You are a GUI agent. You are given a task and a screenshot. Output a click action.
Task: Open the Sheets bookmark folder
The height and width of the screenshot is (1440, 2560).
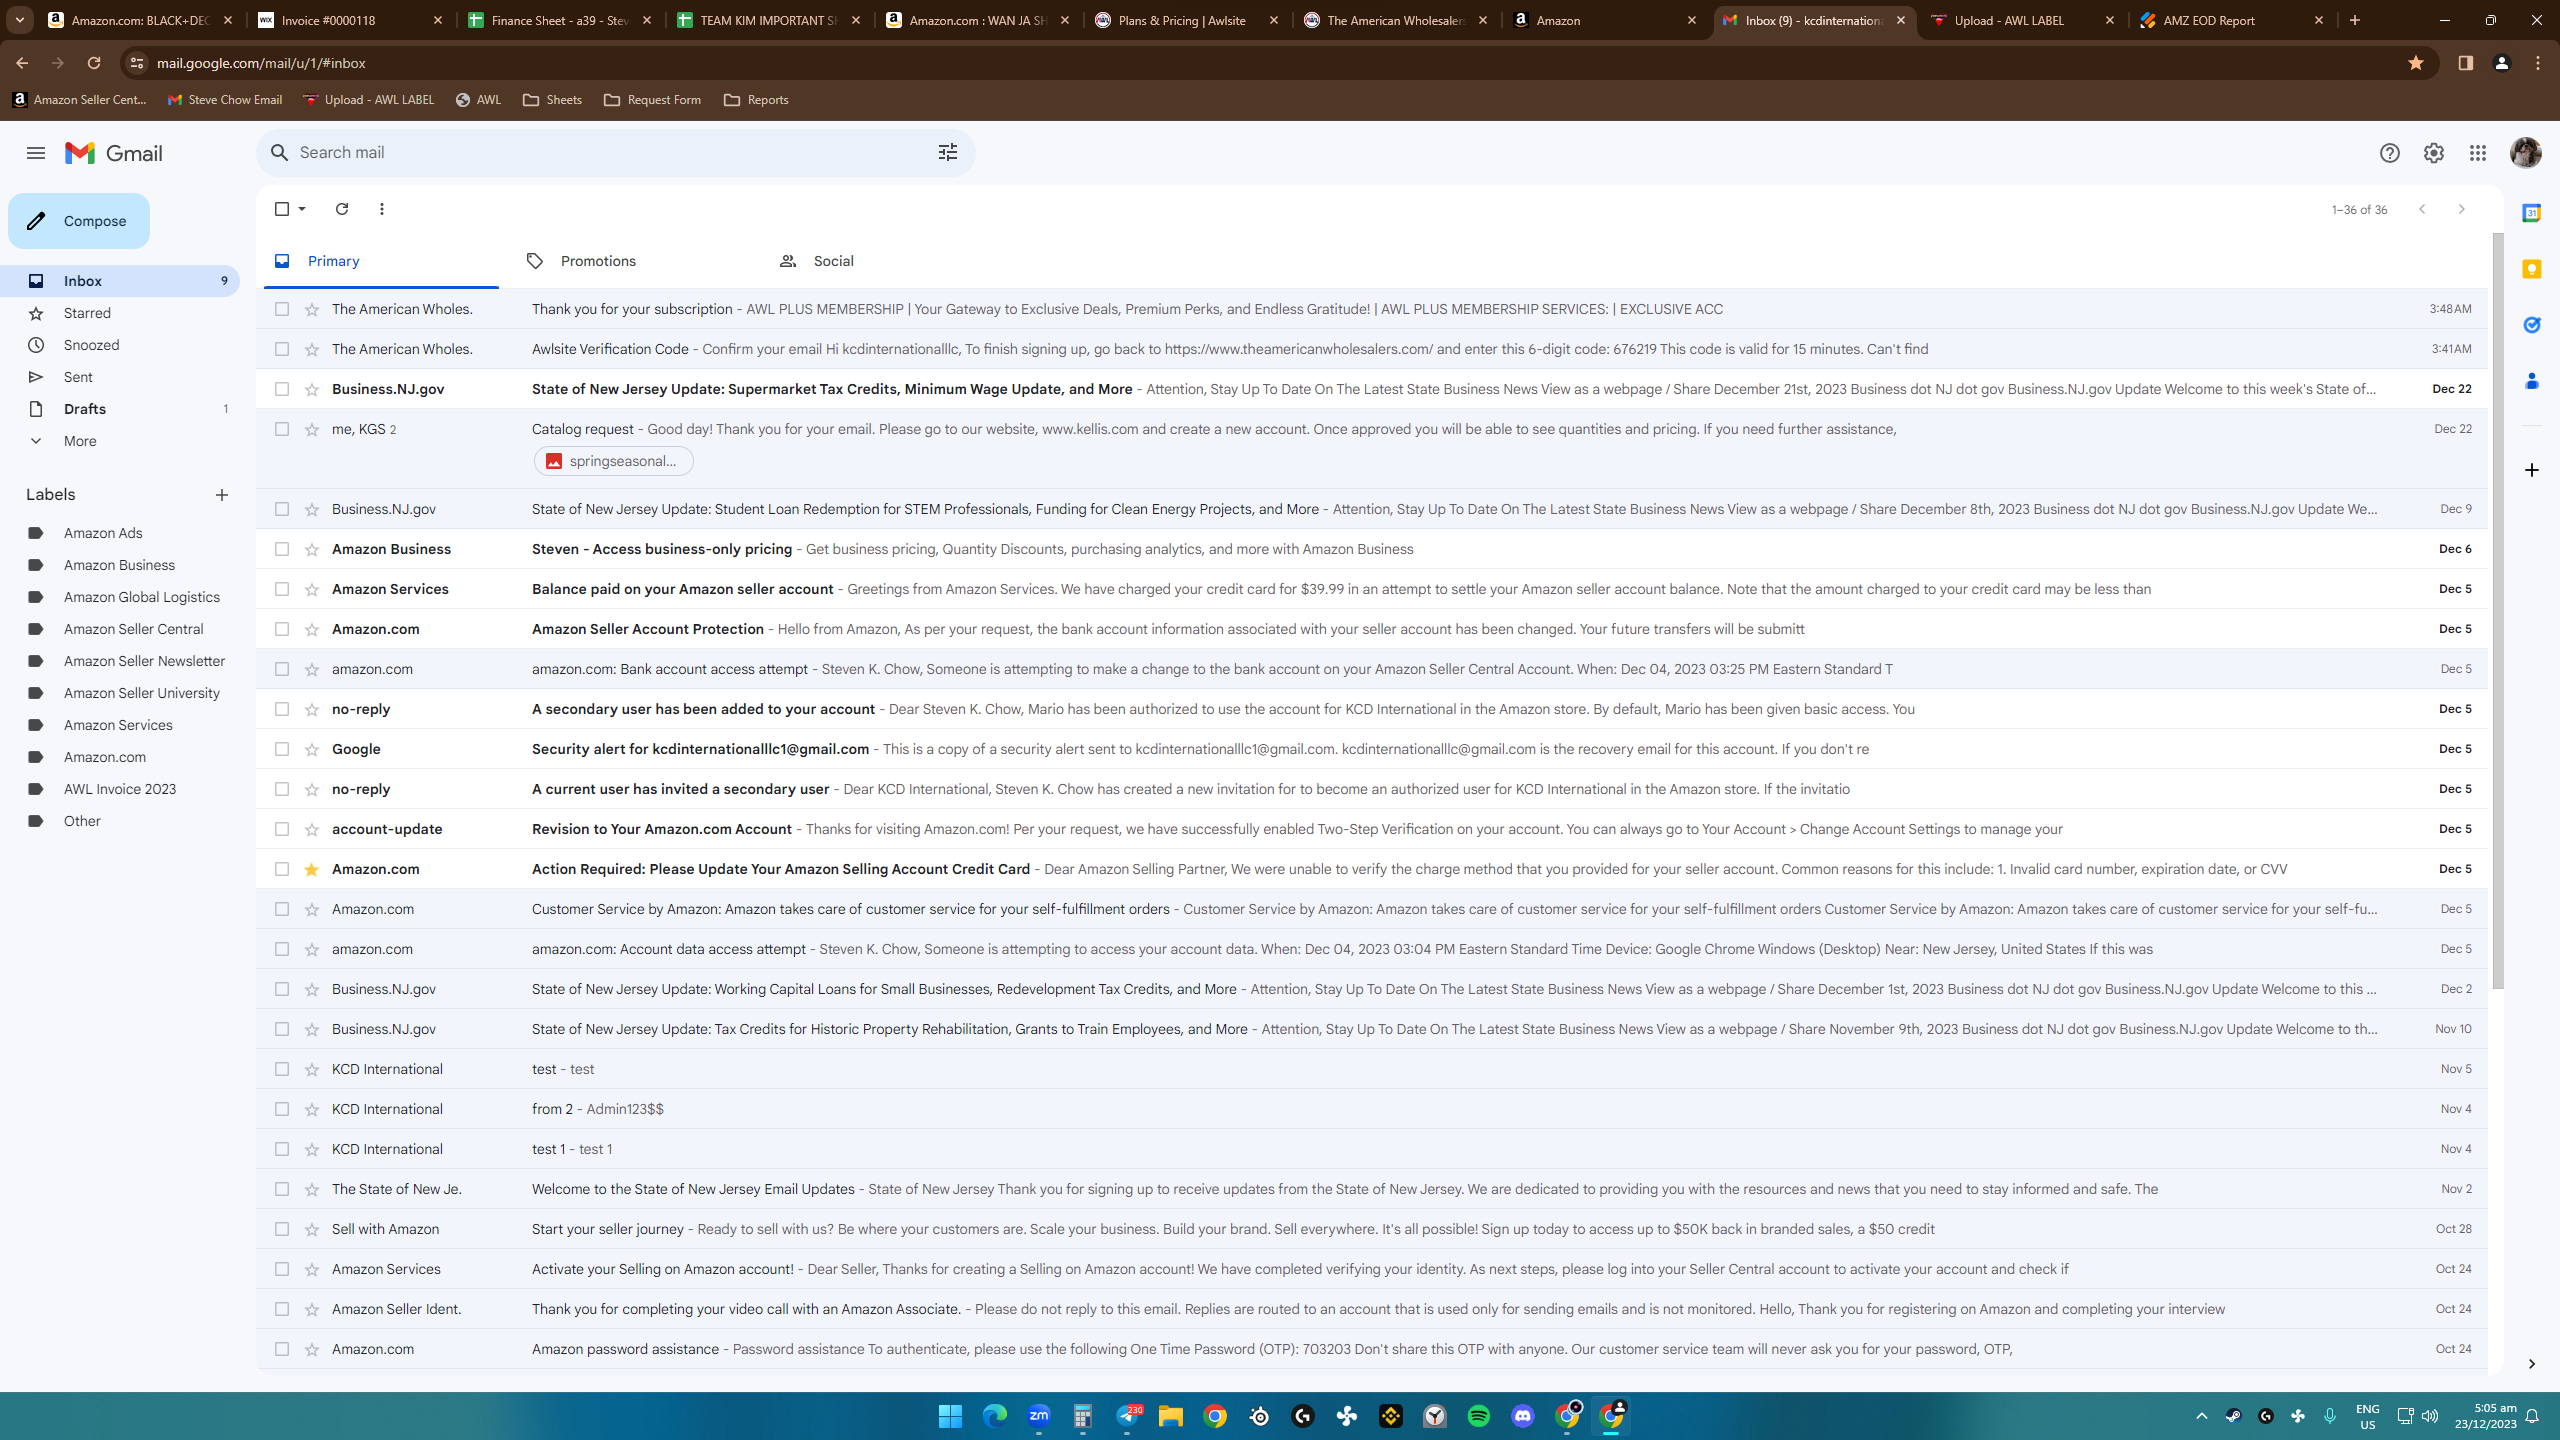pyautogui.click(x=552, y=100)
